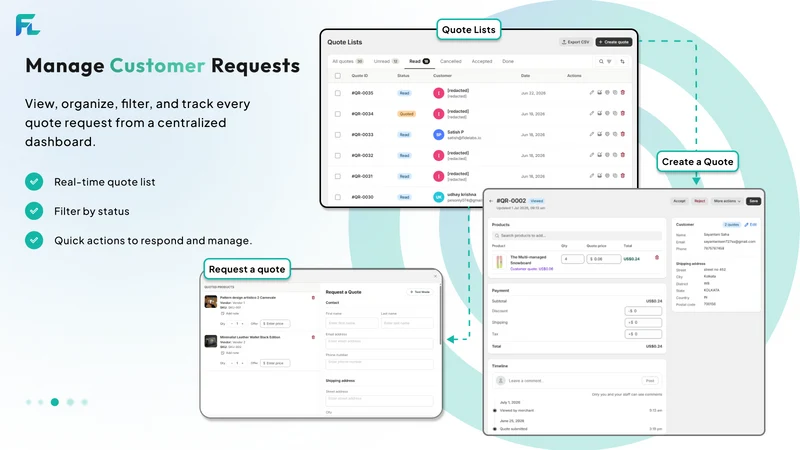This screenshot has width=800, height=450.
Task: Tick checkbox for quote #QR-0030
Action: pyautogui.click(x=338, y=197)
